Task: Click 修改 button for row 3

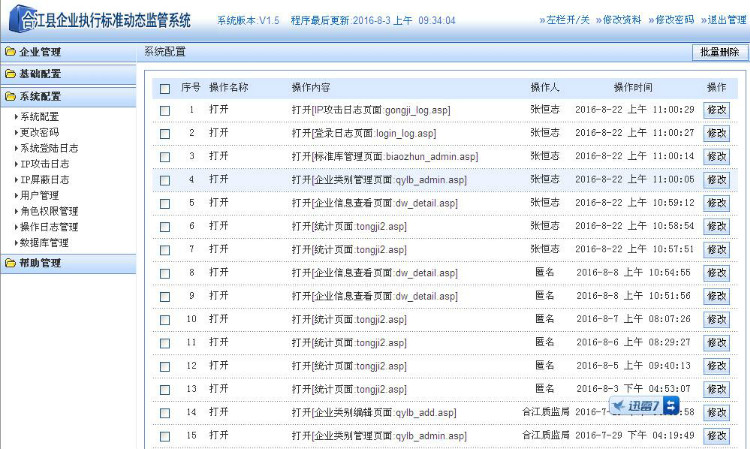Action: 717,156
